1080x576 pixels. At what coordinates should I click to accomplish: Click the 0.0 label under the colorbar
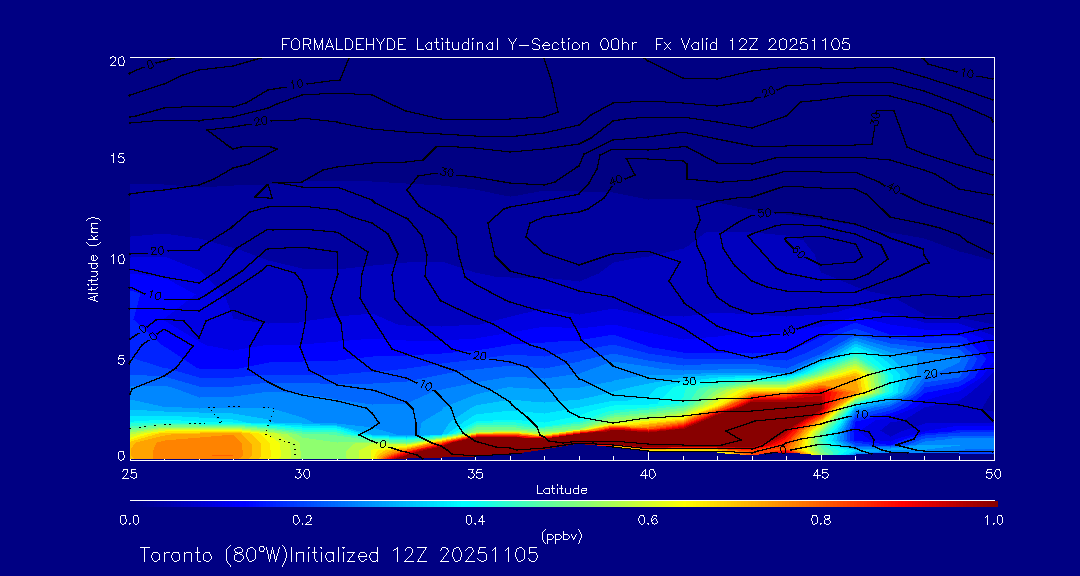[x=129, y=520]
